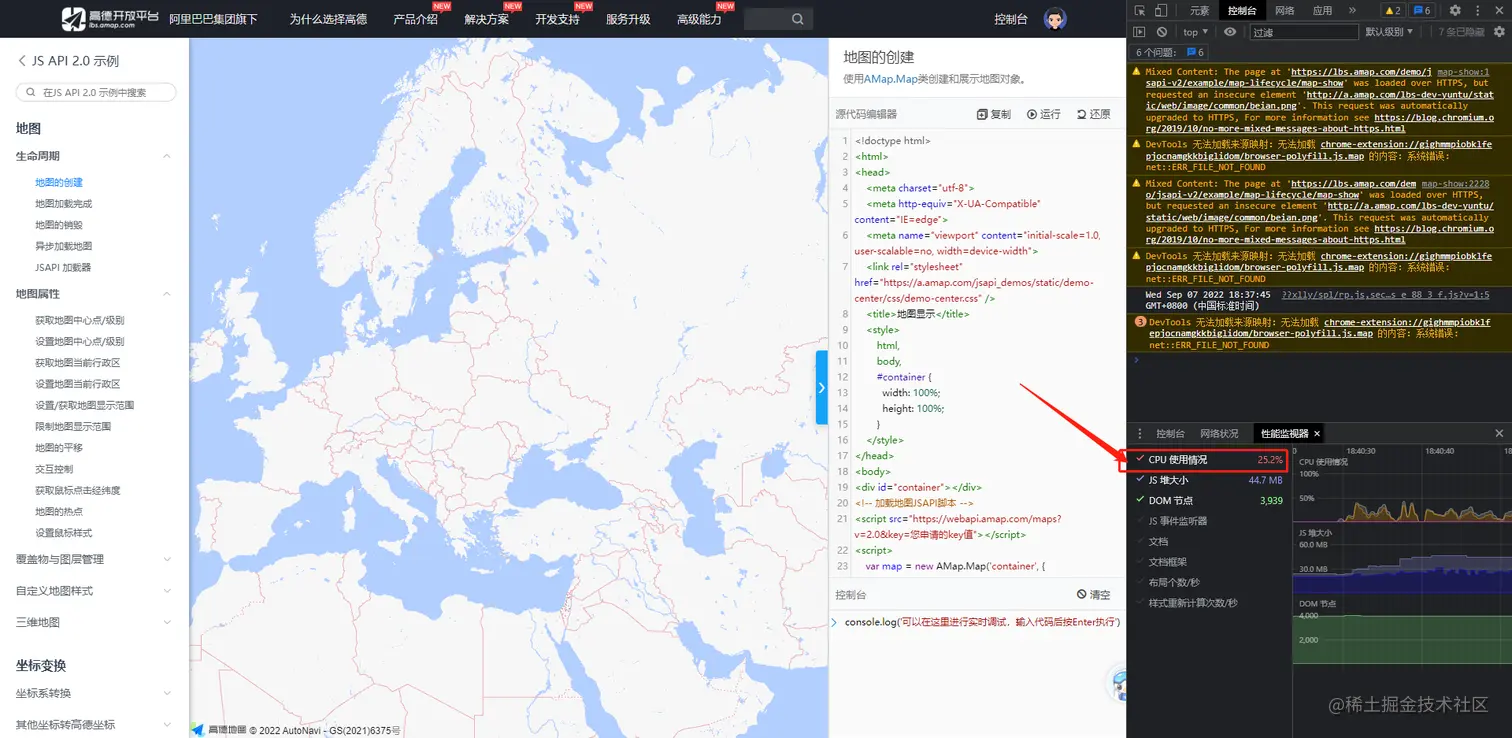This screenshot has width=1512, height=738.
Task: Open the DevTools three-dot customize menu
Action: tap(1477, 10)
